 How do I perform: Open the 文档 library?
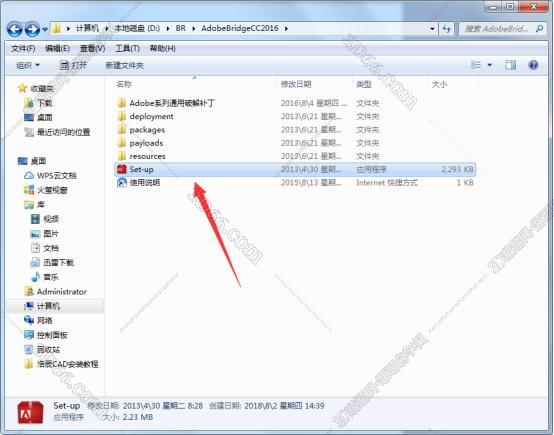51,248
